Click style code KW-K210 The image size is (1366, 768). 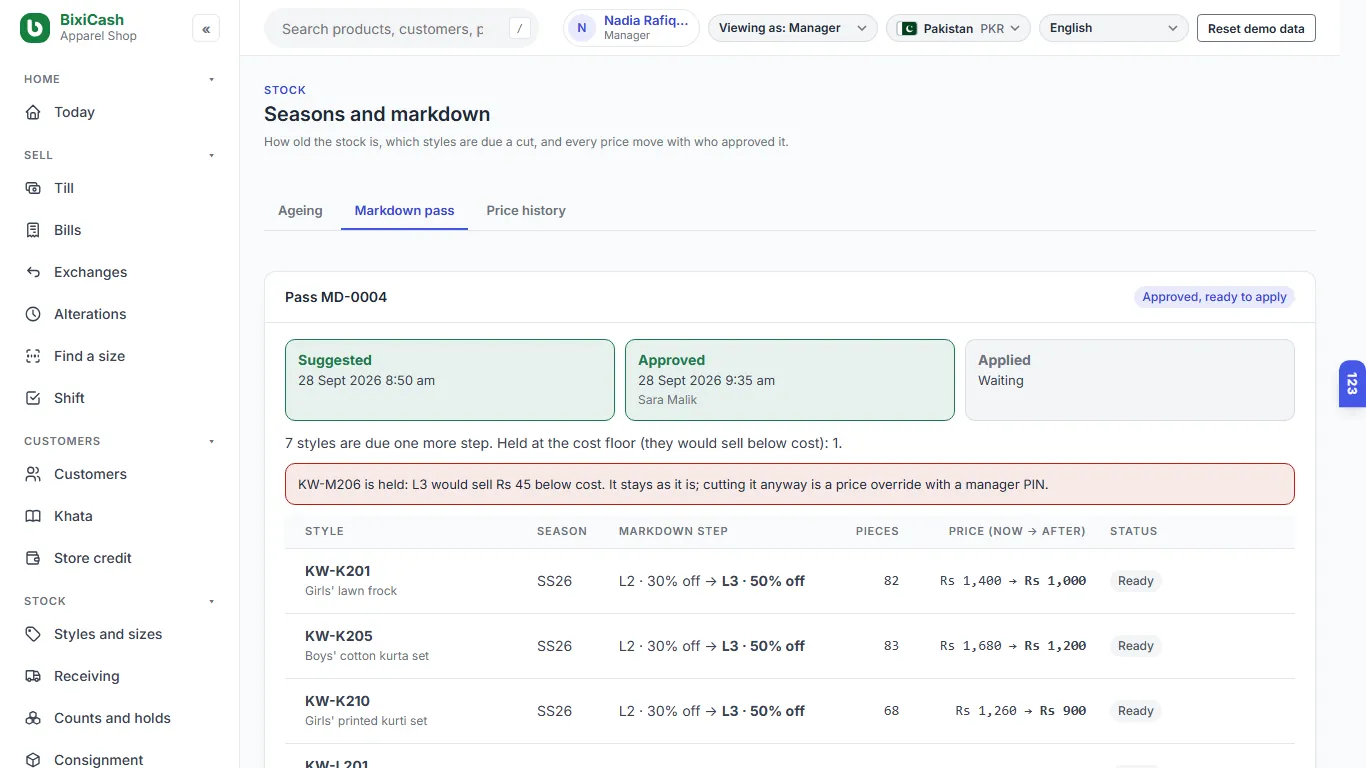pos(337,701)
